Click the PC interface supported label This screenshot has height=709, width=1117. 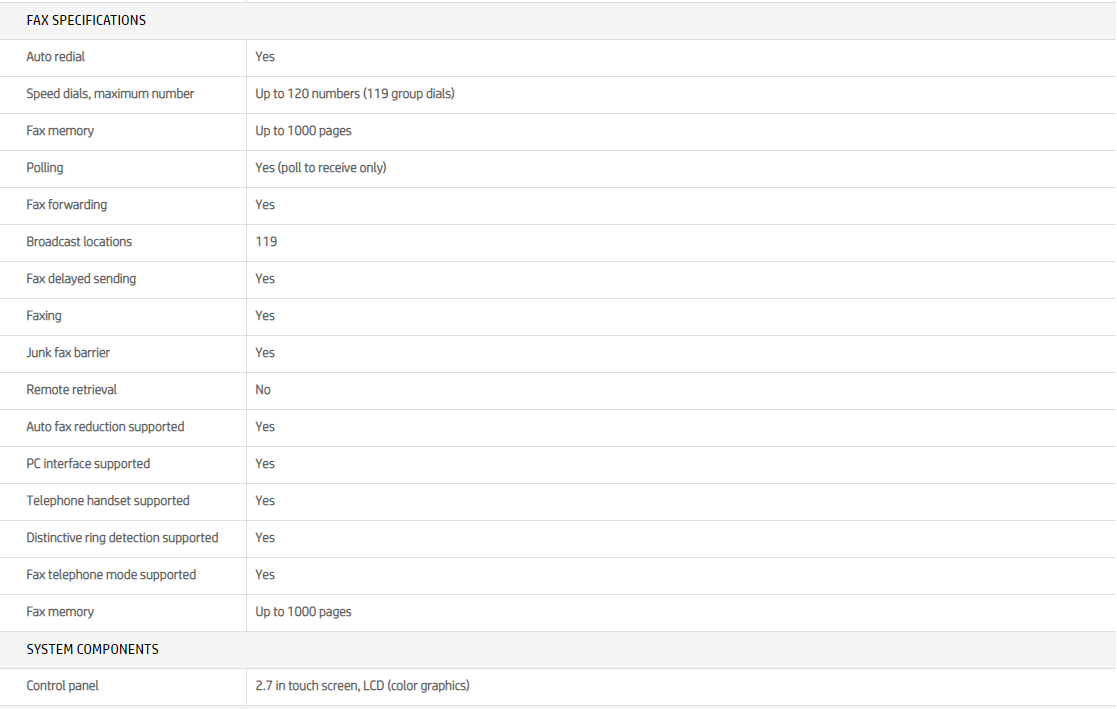pos(88,464)
